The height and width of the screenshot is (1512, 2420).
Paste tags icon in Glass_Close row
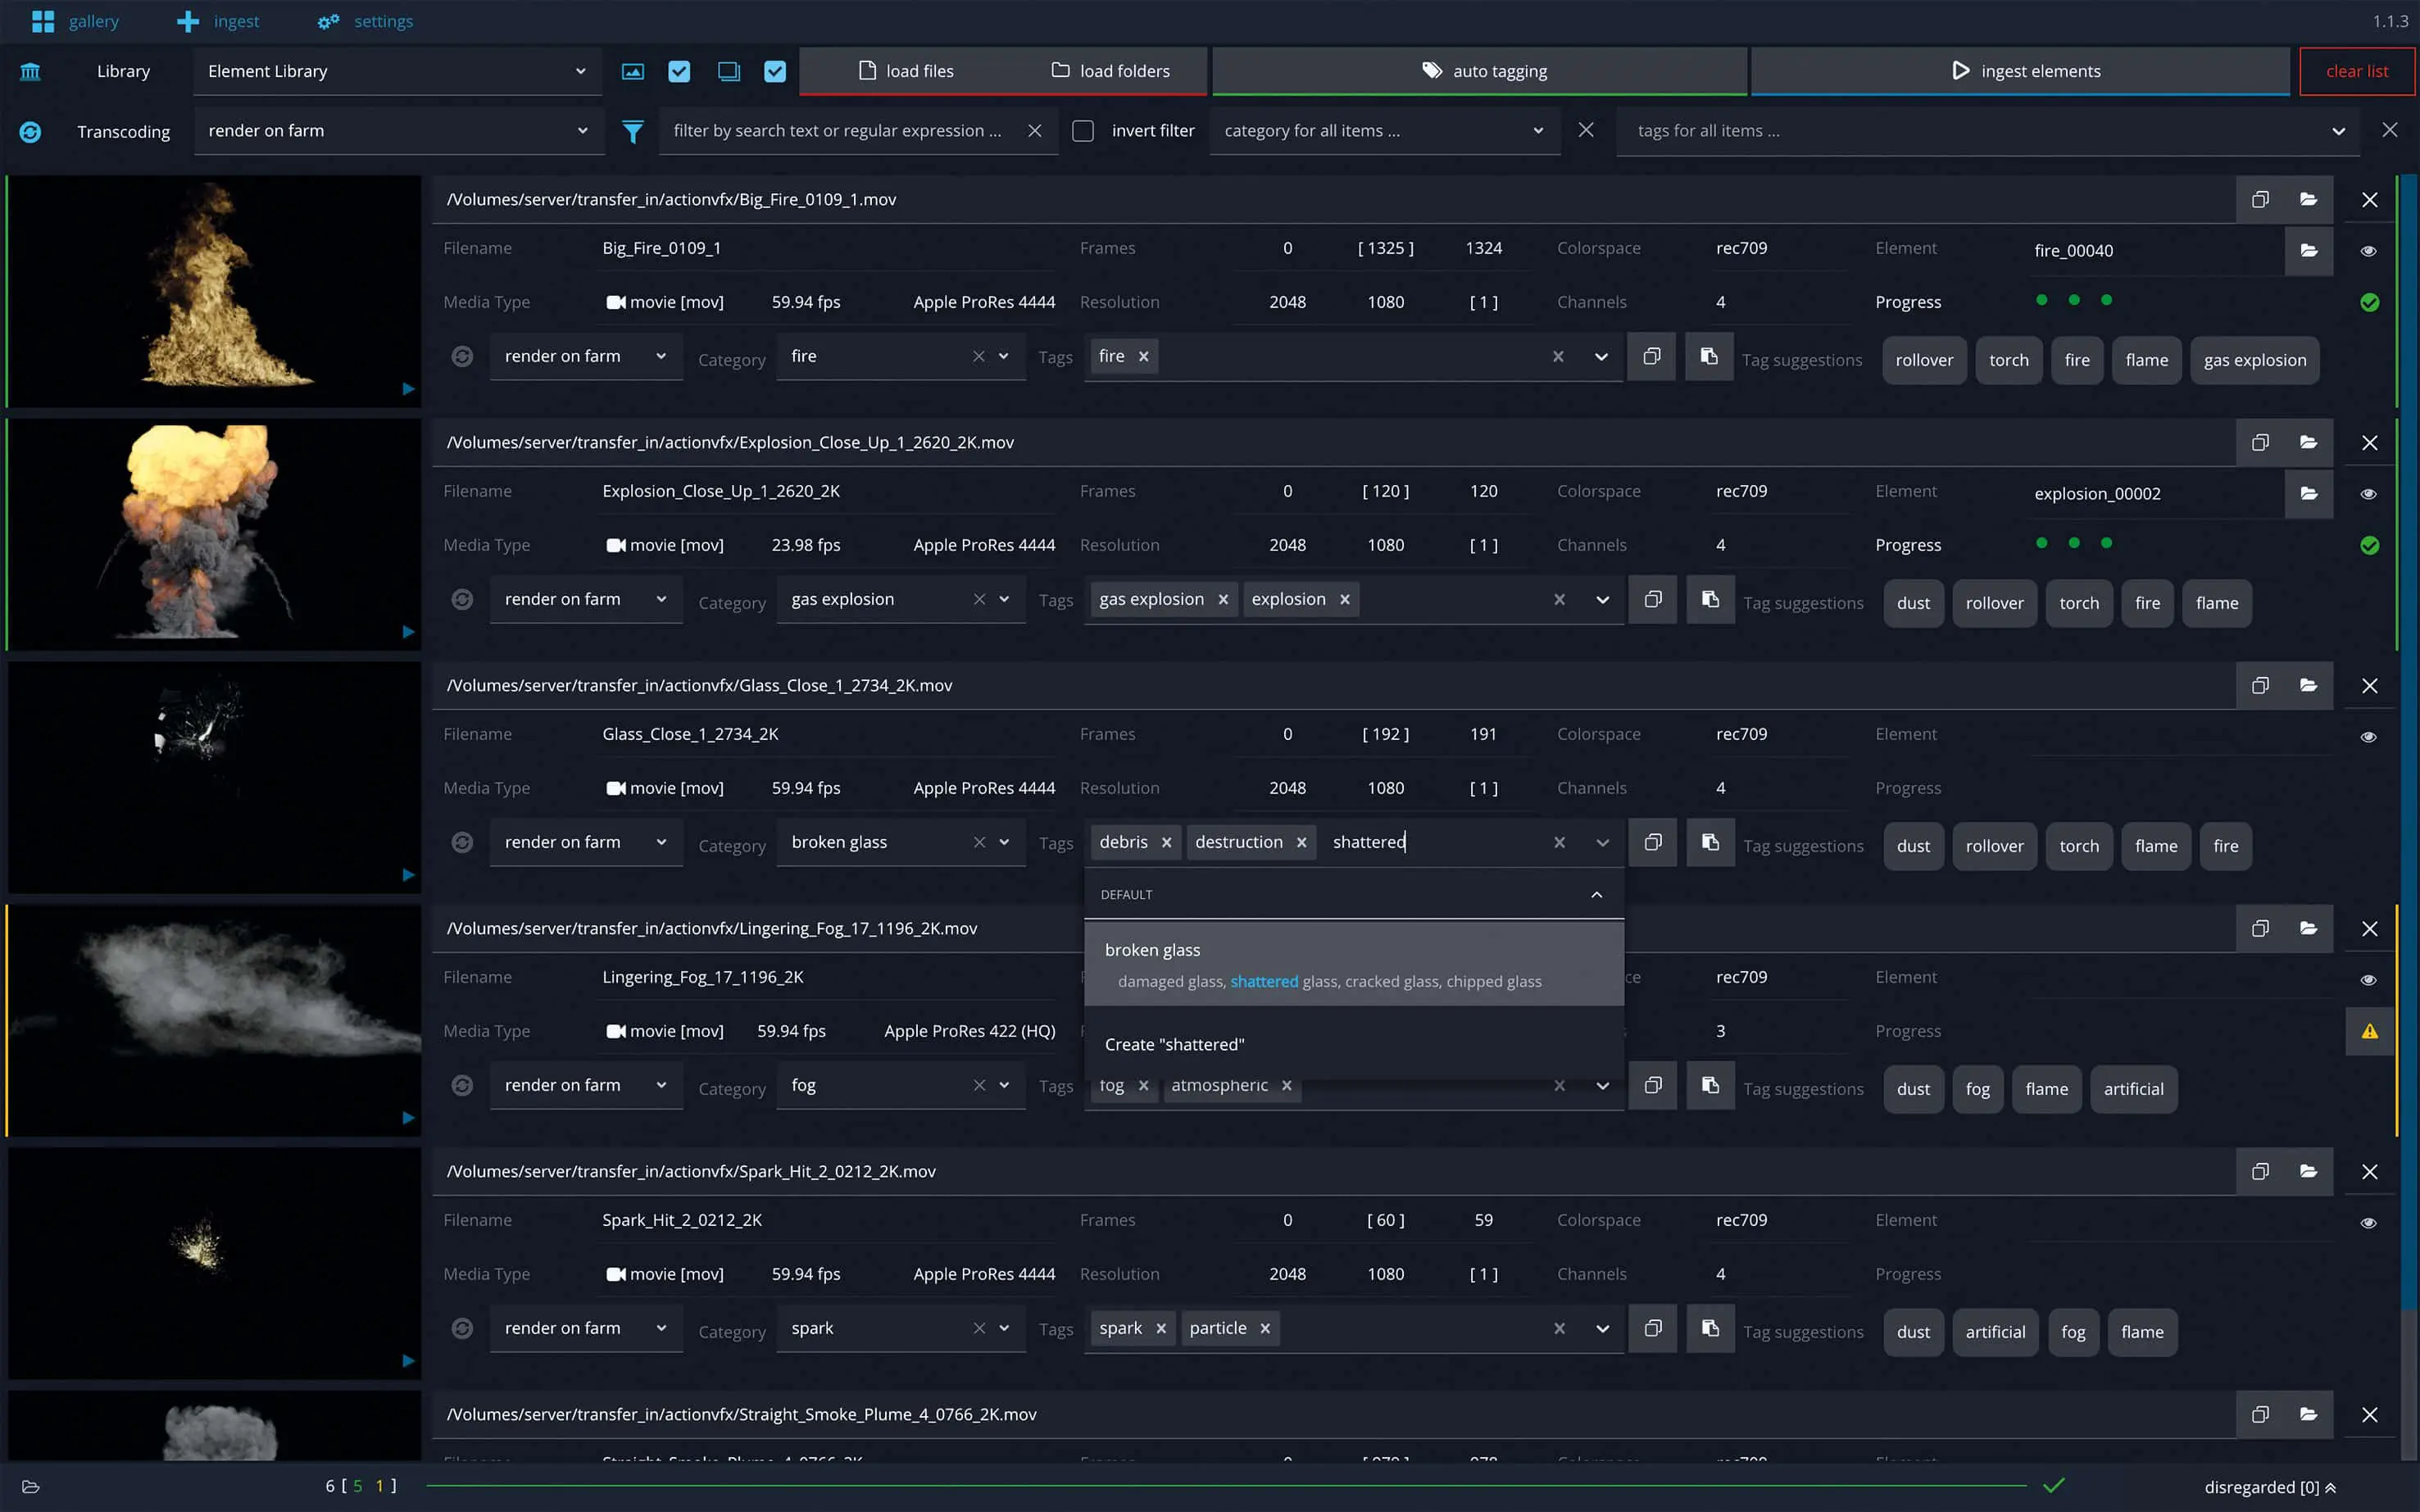(1710, 842)
